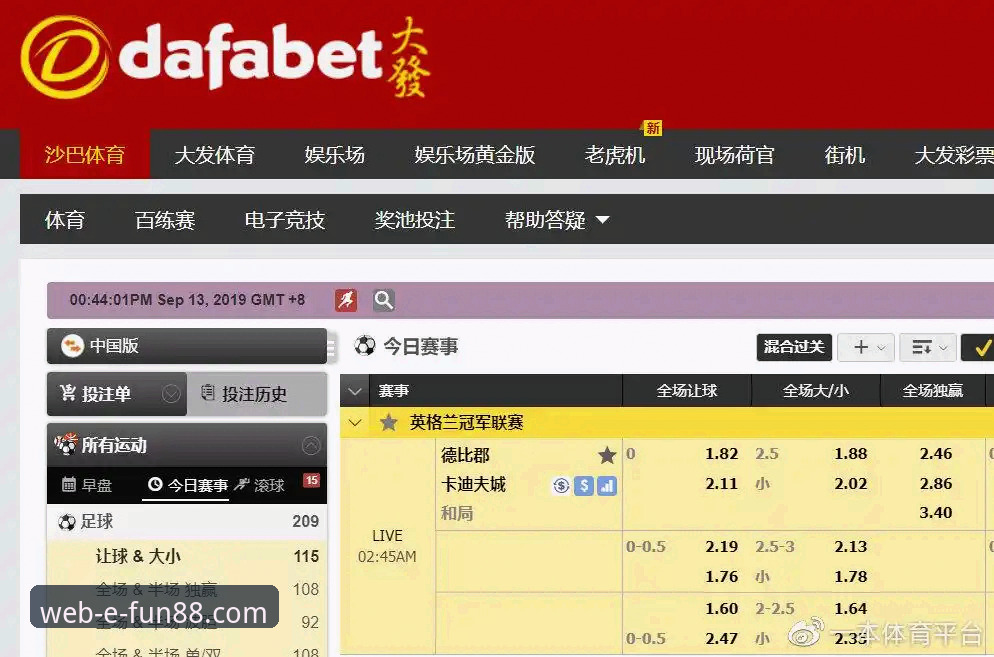Viewport: 994px width, 657px height.
Task: Expand the 投注单 circular dropdown arrow
Action: click(171, 394)
